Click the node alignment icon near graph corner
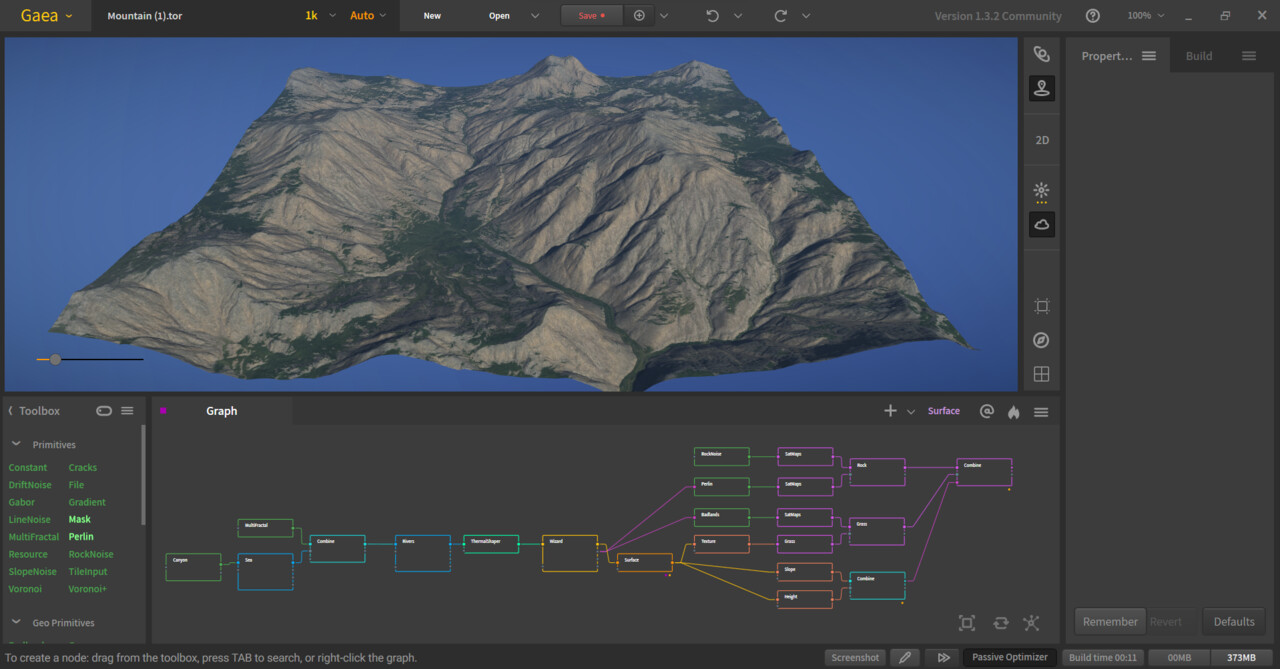Screen dimensions: 1280x669 [x=1031, y=622]
